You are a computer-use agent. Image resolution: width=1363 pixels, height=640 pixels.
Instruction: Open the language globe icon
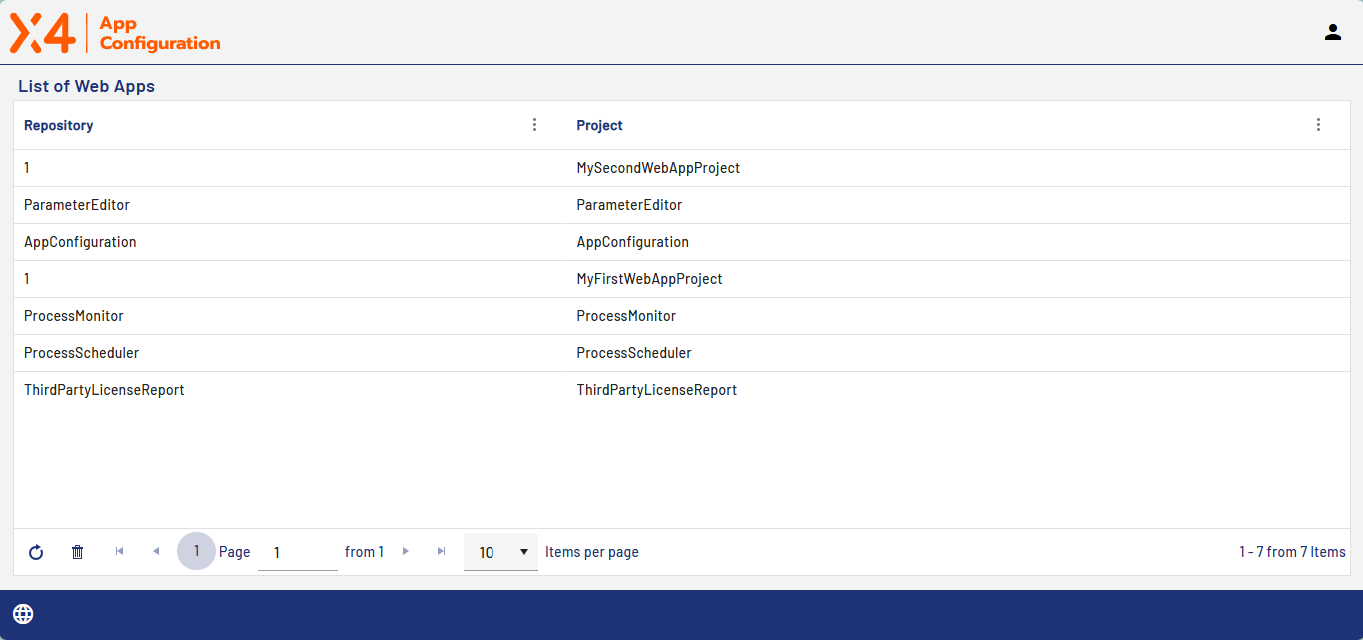(x=23, y=614)
